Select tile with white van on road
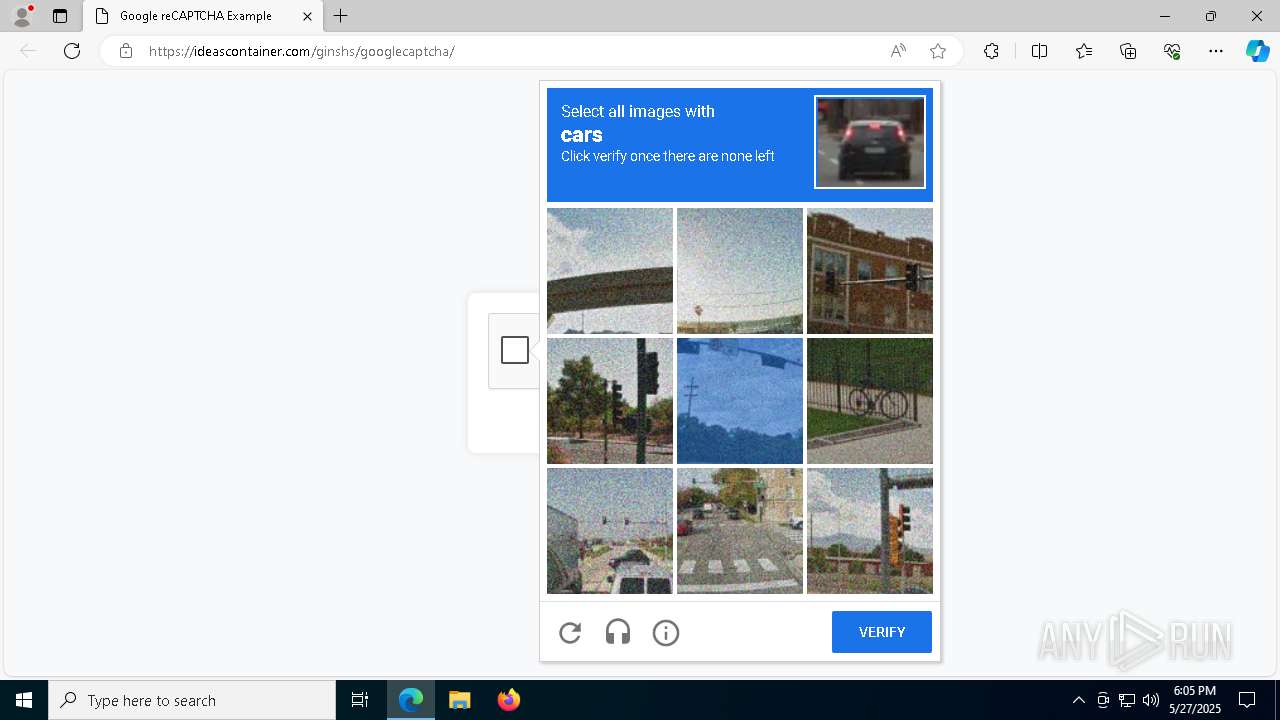 point(610,531)
